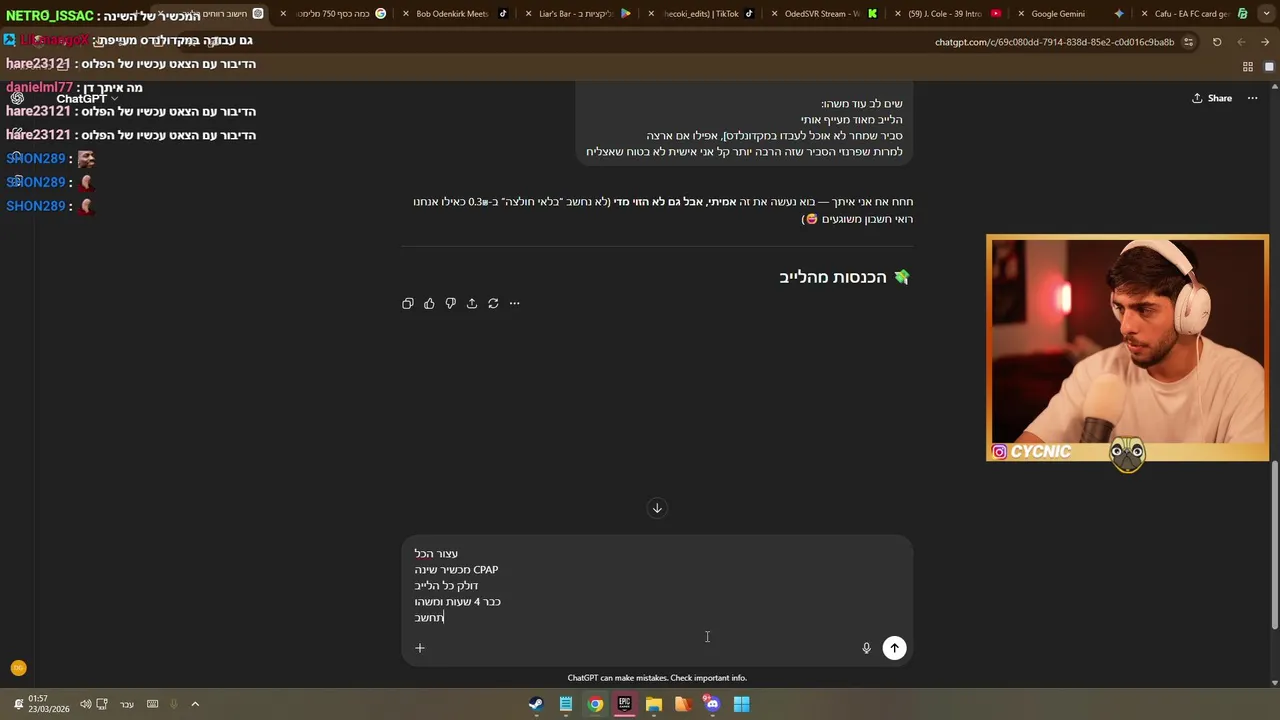Open the taskbar clock showing 01:57
Viewport: 1280px width, 720px height.
(x=48, y=704)
